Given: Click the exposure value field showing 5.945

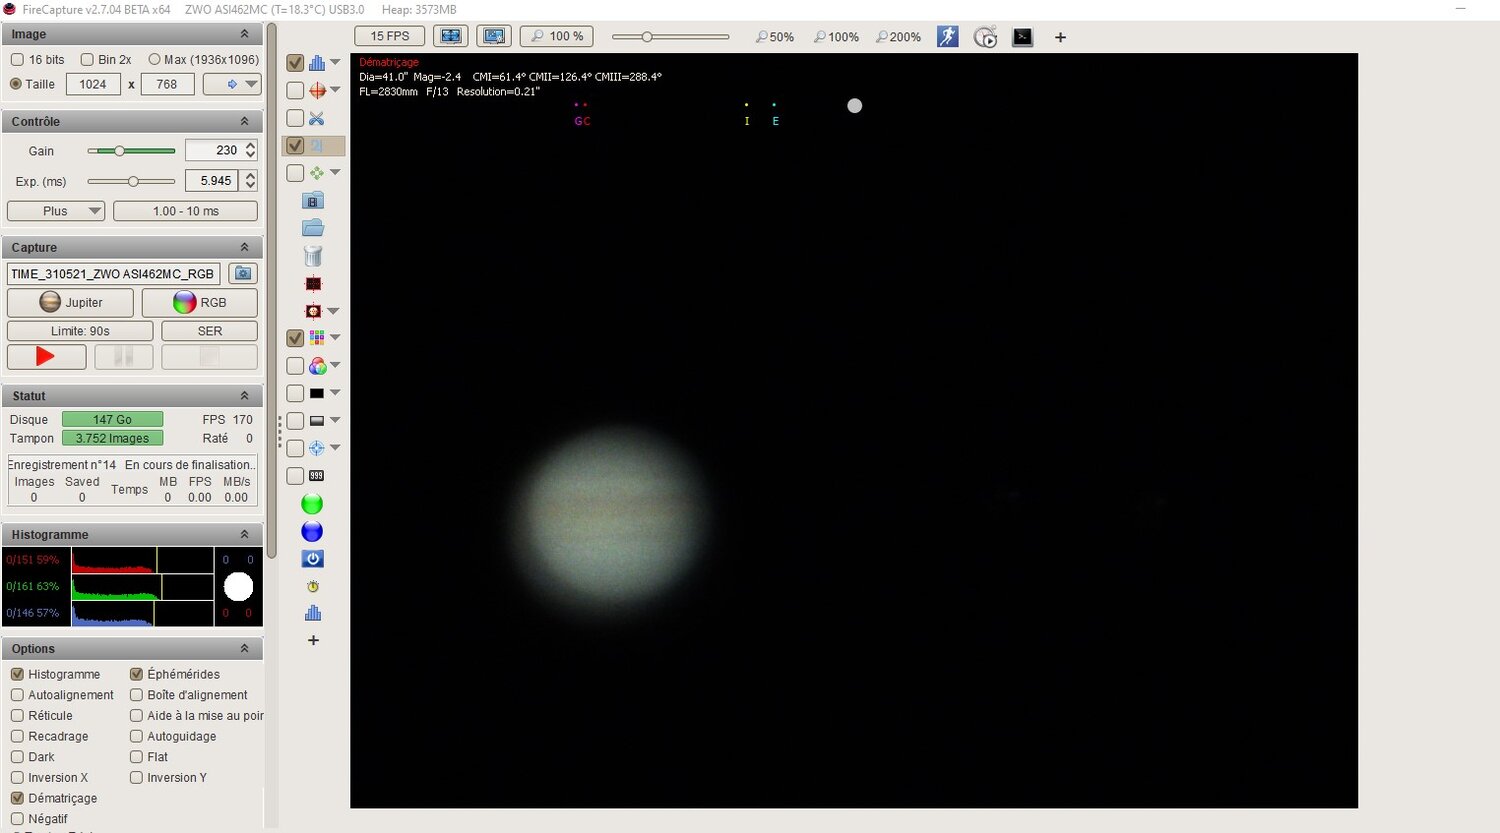Looking at the screenshot, I should 214,181.
